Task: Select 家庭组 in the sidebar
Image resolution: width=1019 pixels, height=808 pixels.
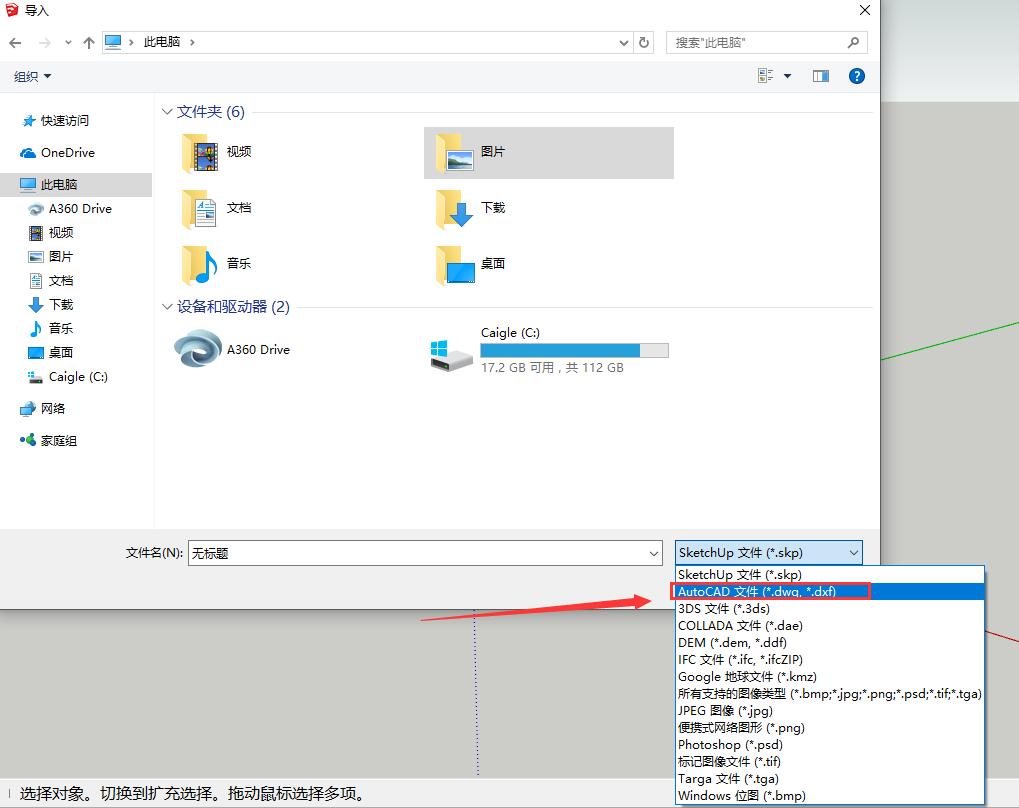Action: [49, 441]
